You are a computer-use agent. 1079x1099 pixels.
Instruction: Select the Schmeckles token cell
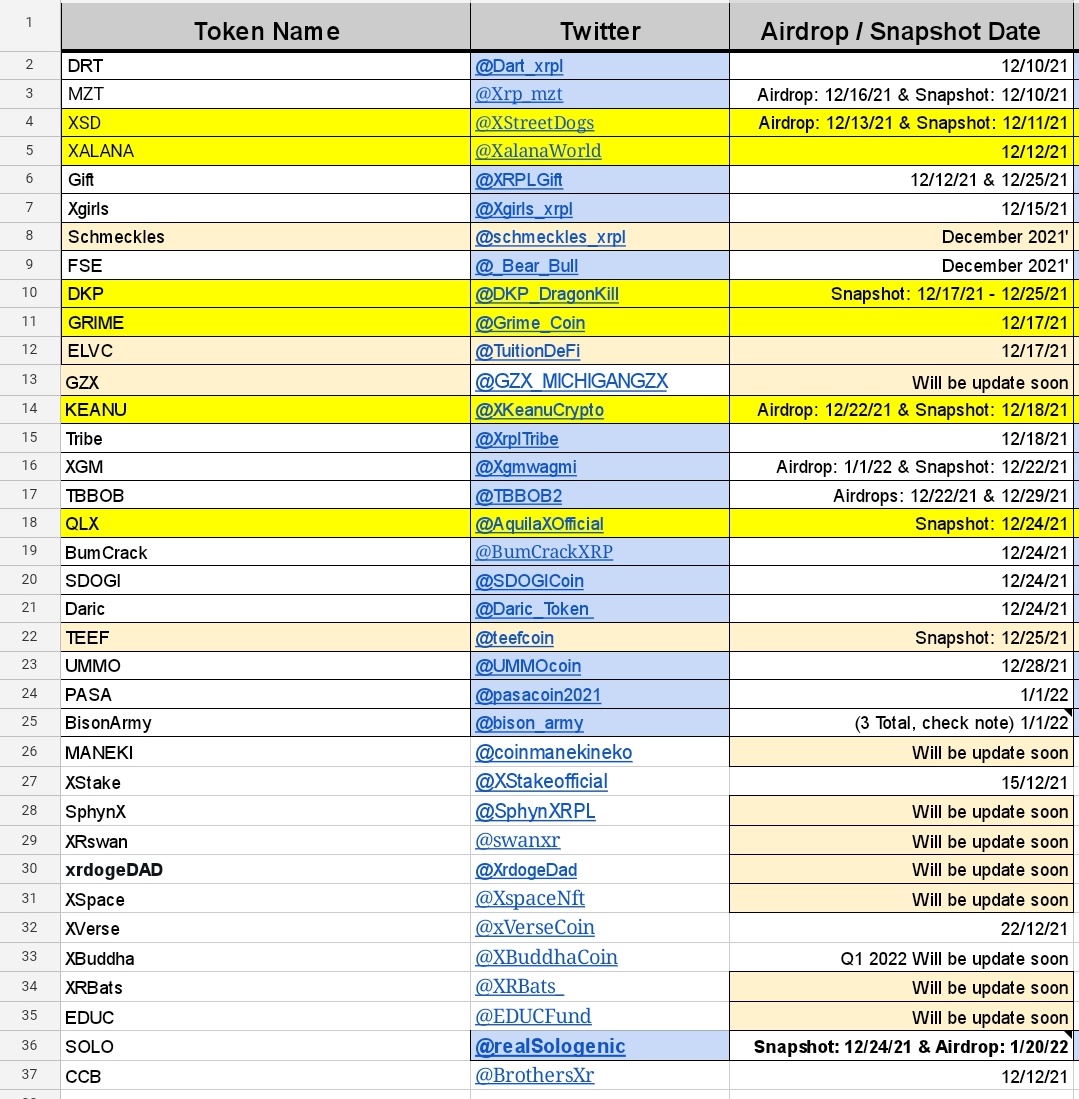point(266,237)
